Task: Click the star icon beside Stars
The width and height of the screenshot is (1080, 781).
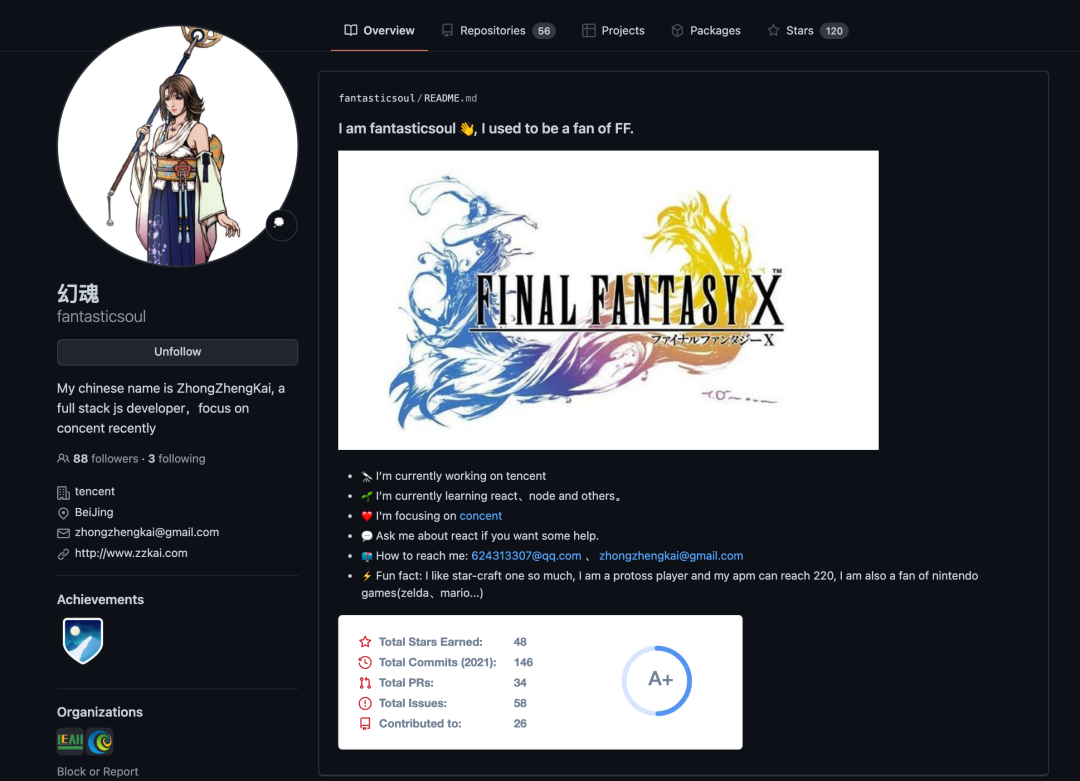Action: [773, 30]
